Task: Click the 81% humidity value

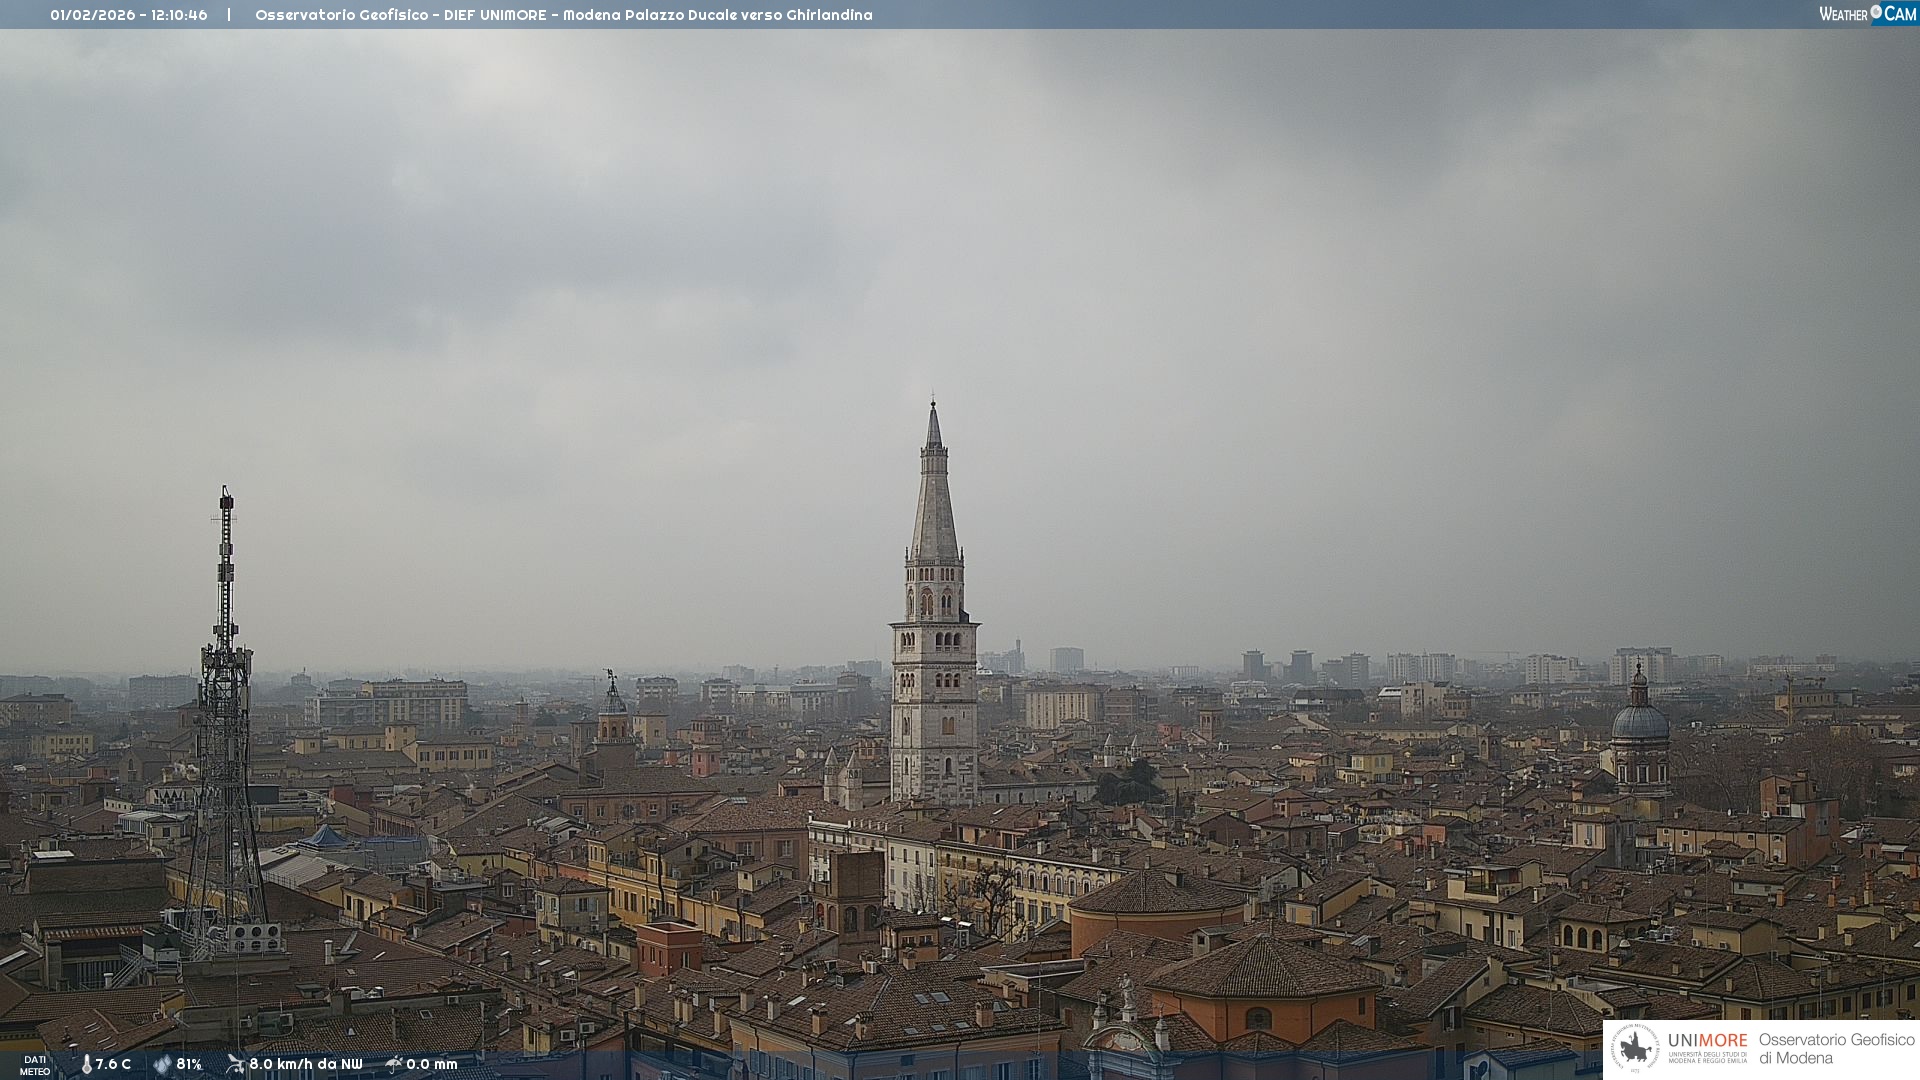Action: pyautogui.click(x=189, y=1065)
